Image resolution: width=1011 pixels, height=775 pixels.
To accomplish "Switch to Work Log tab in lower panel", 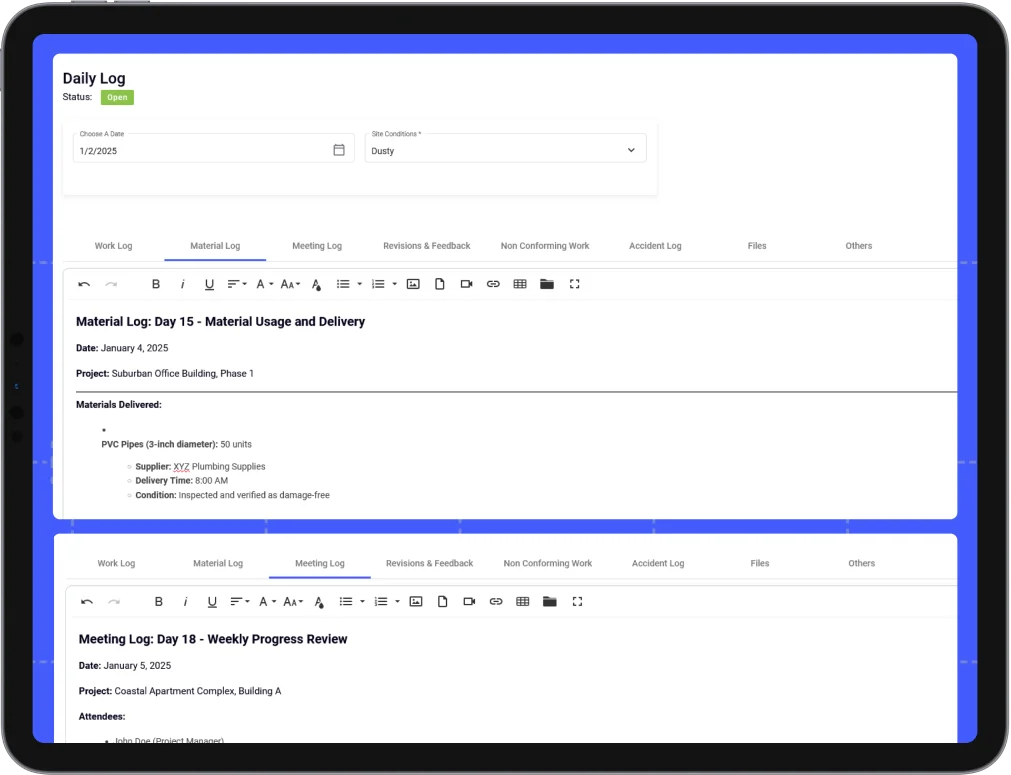I will click(x=116, y=564).
